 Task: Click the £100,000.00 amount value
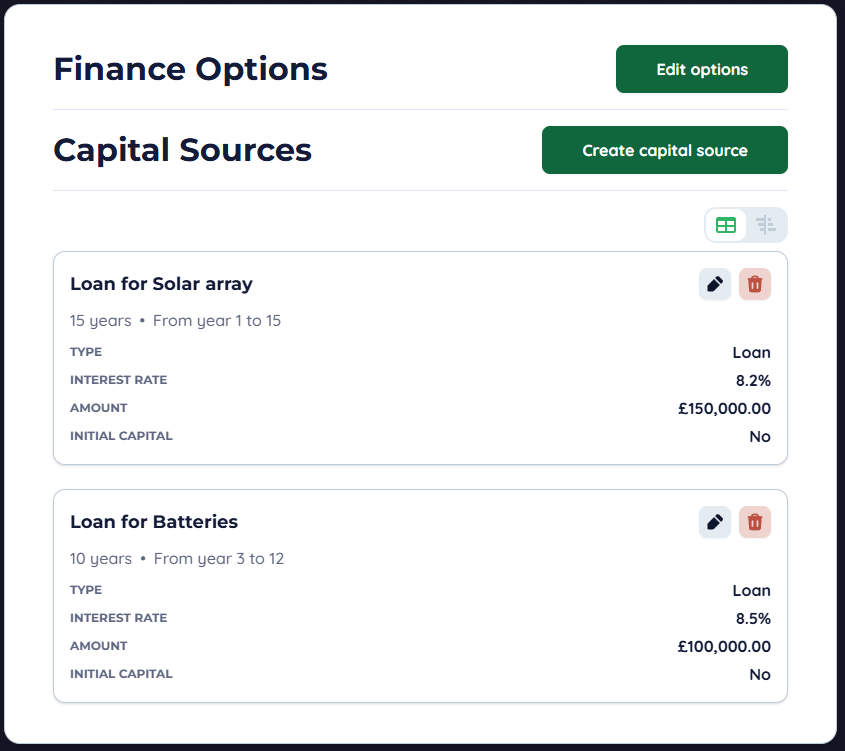click(724, 646)
